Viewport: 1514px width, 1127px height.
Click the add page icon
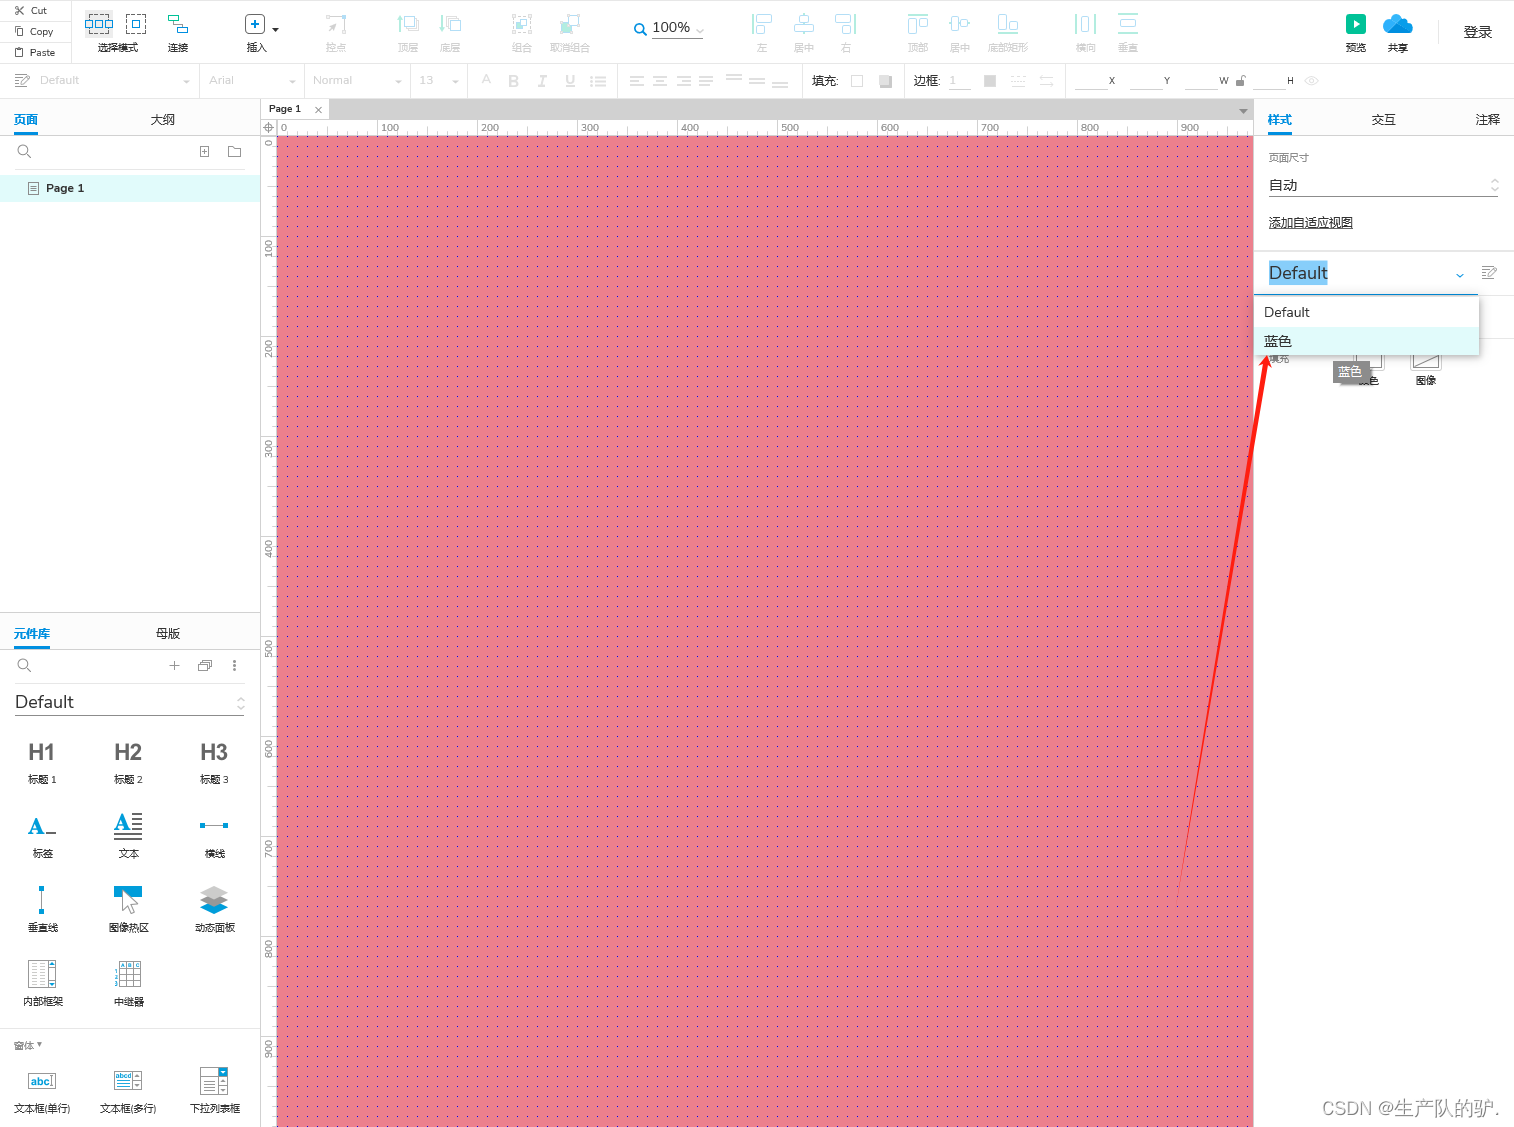pos(204,152)
